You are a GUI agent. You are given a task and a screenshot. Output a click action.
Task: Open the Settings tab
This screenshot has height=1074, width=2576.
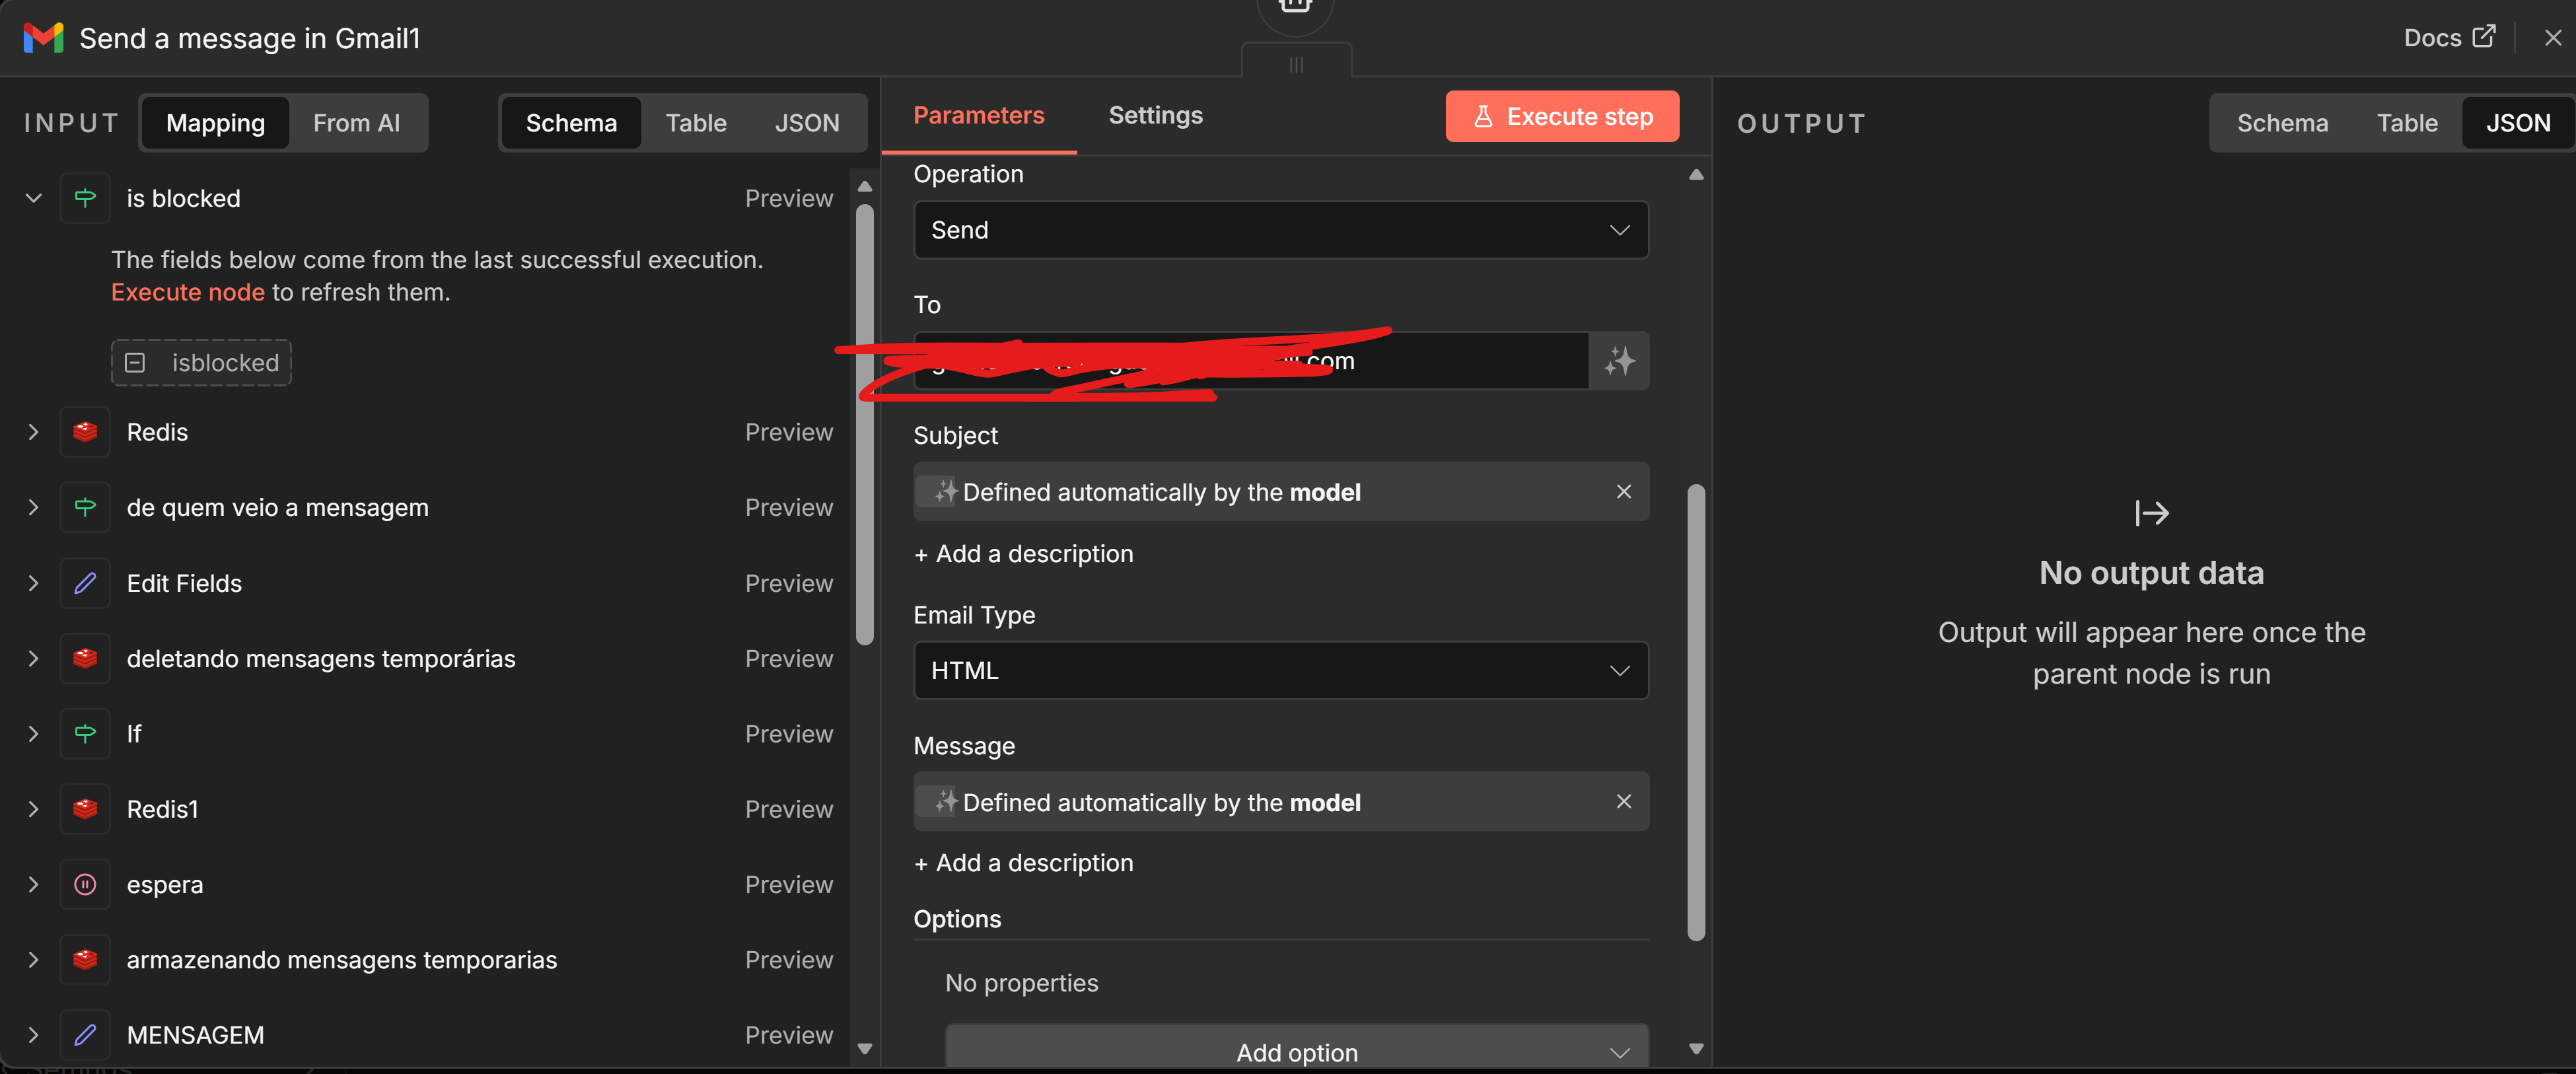click(x=1155, y=115)
